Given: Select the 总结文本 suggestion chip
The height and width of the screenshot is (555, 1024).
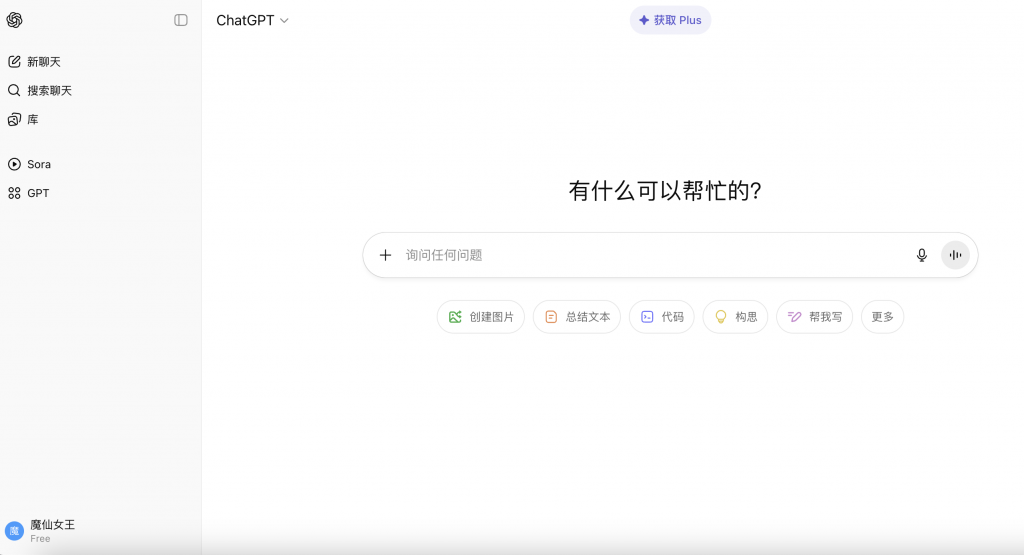Looking at the screenshot, I should (x=577, y=317).
